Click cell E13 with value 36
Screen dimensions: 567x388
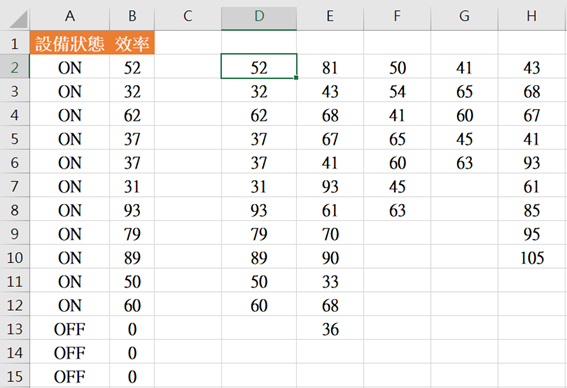330,329
